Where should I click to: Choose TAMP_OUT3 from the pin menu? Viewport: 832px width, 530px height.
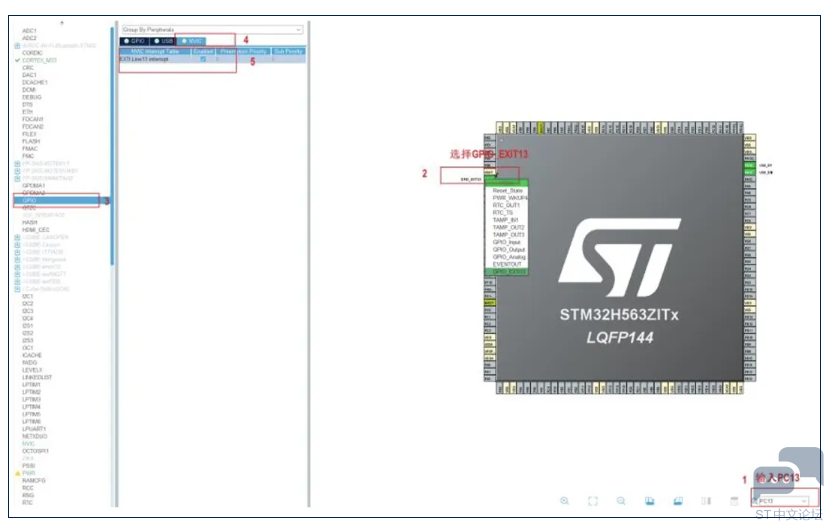click(507, 235)
